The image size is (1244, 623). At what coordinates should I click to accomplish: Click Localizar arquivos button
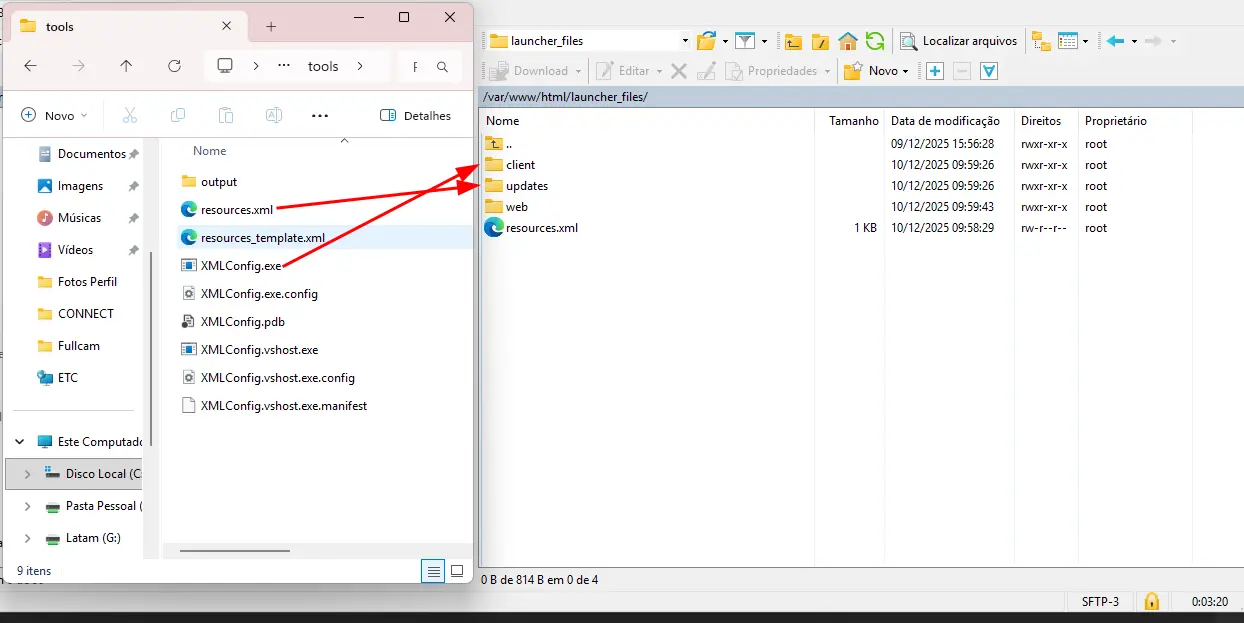959,41
